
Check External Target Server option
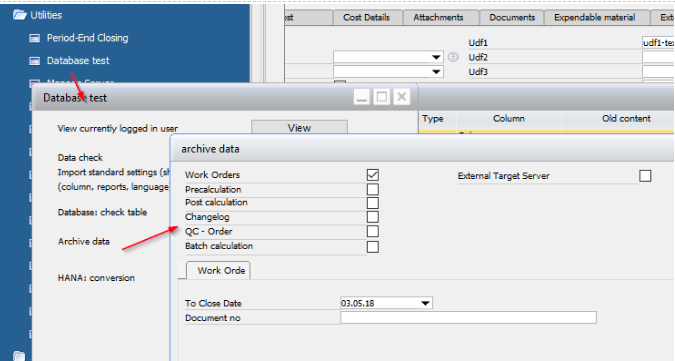tap(645, 176)
